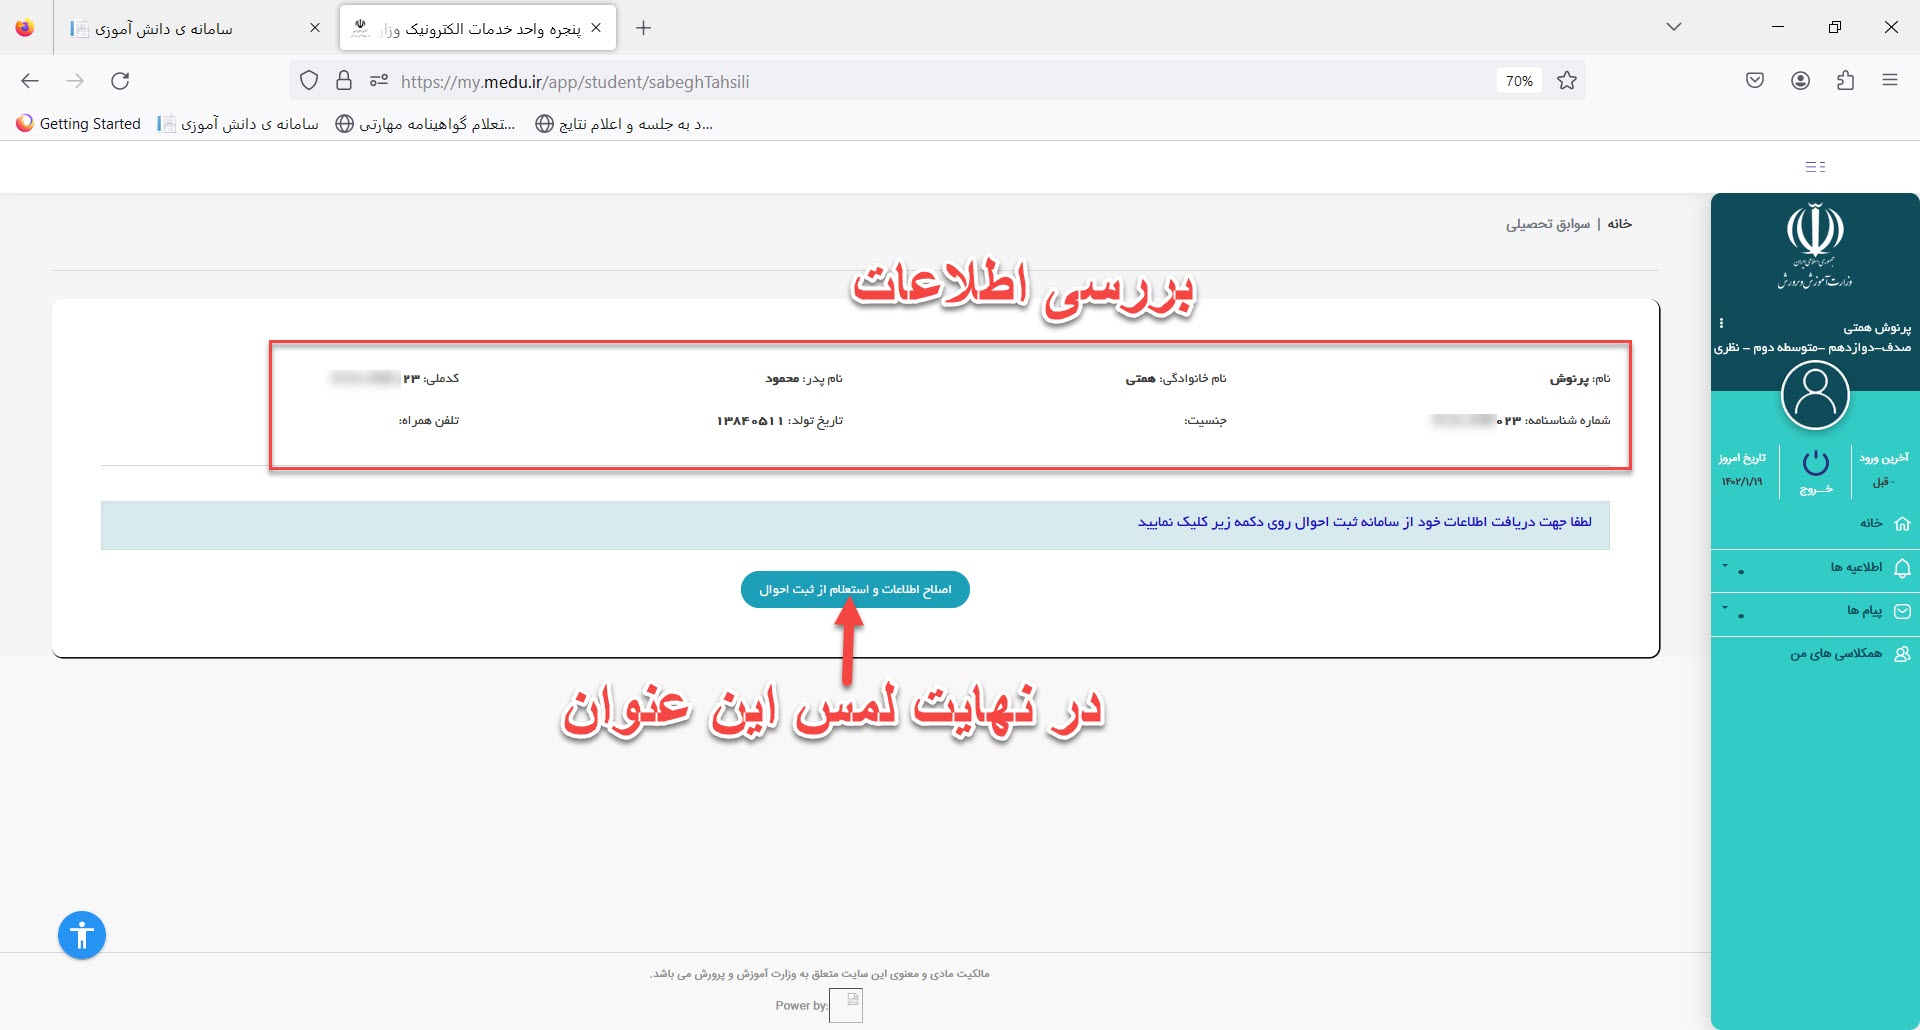Click the خانه breadcrumb link
1920x1030 pixels.
tap(1620, 224)
